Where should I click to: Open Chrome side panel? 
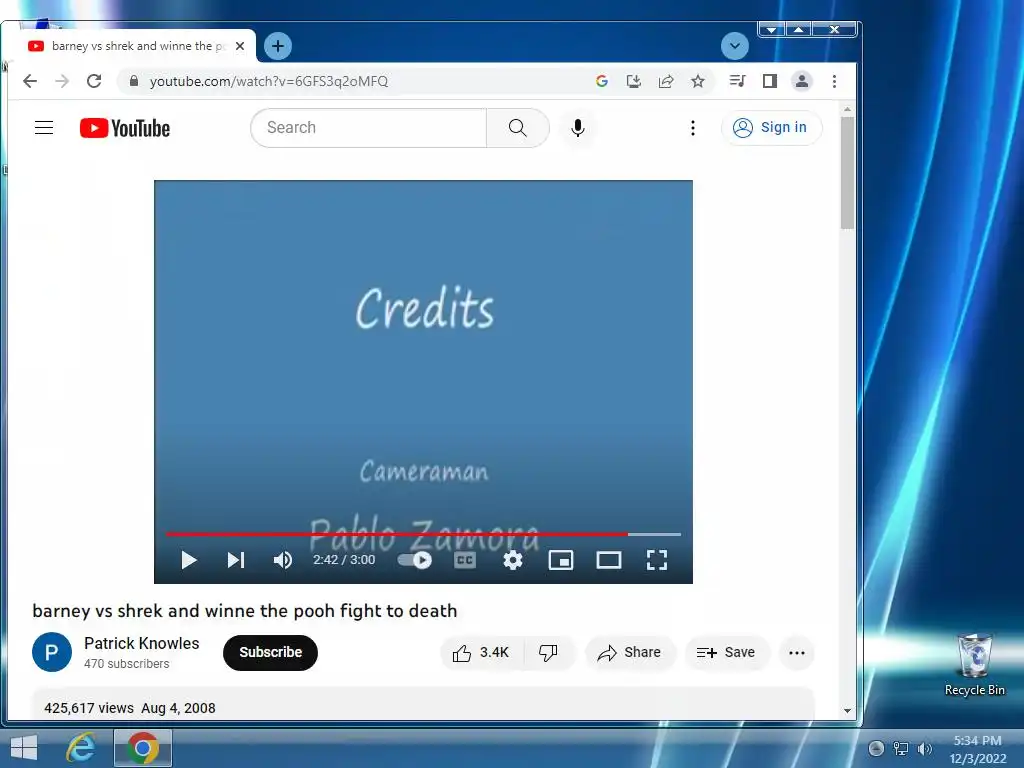(x=770, y=81)
